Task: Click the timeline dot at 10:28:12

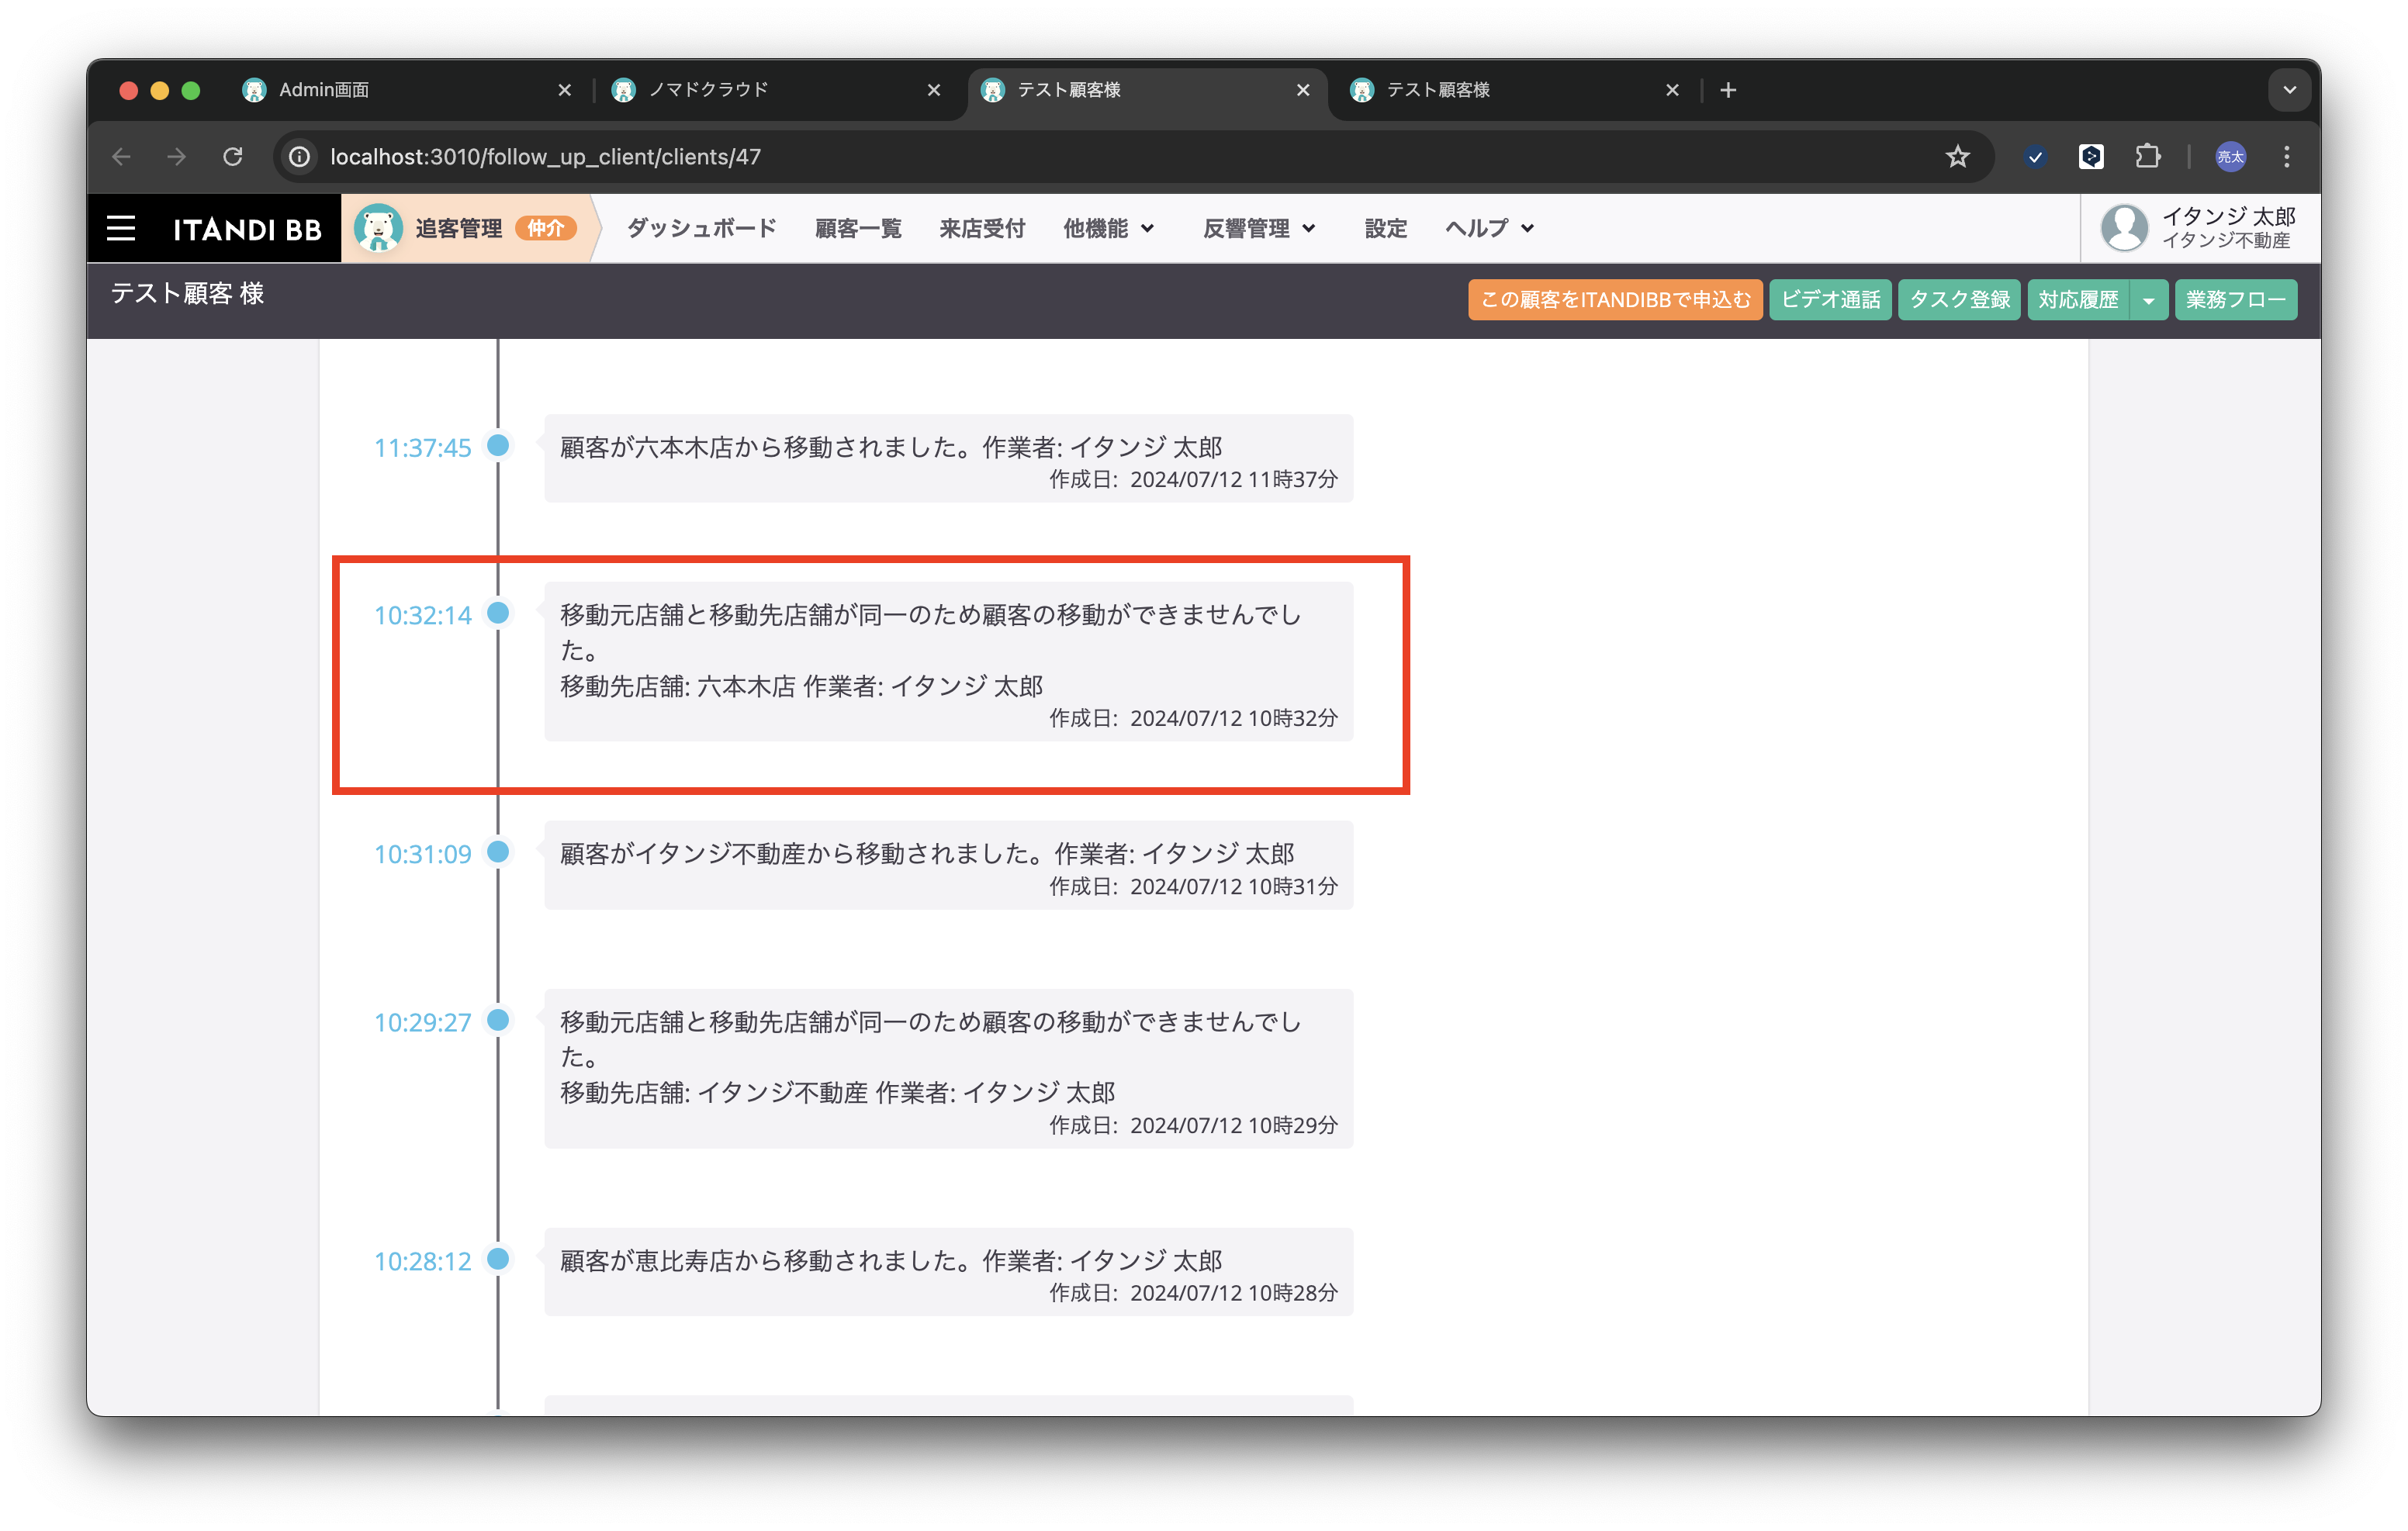Action: pyautogui.click(x=498, y=1258)
